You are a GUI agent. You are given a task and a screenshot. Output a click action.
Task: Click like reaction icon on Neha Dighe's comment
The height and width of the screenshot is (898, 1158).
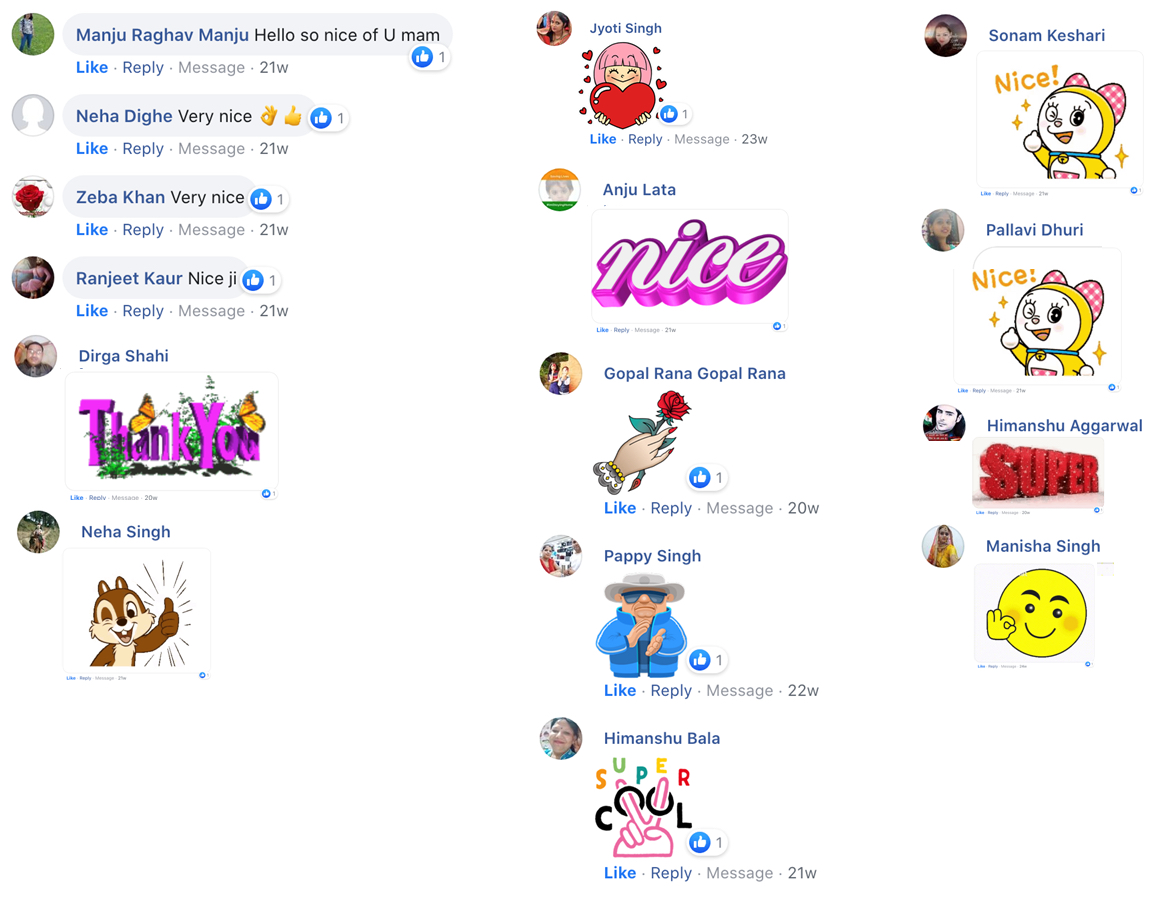tap(321, 117)
